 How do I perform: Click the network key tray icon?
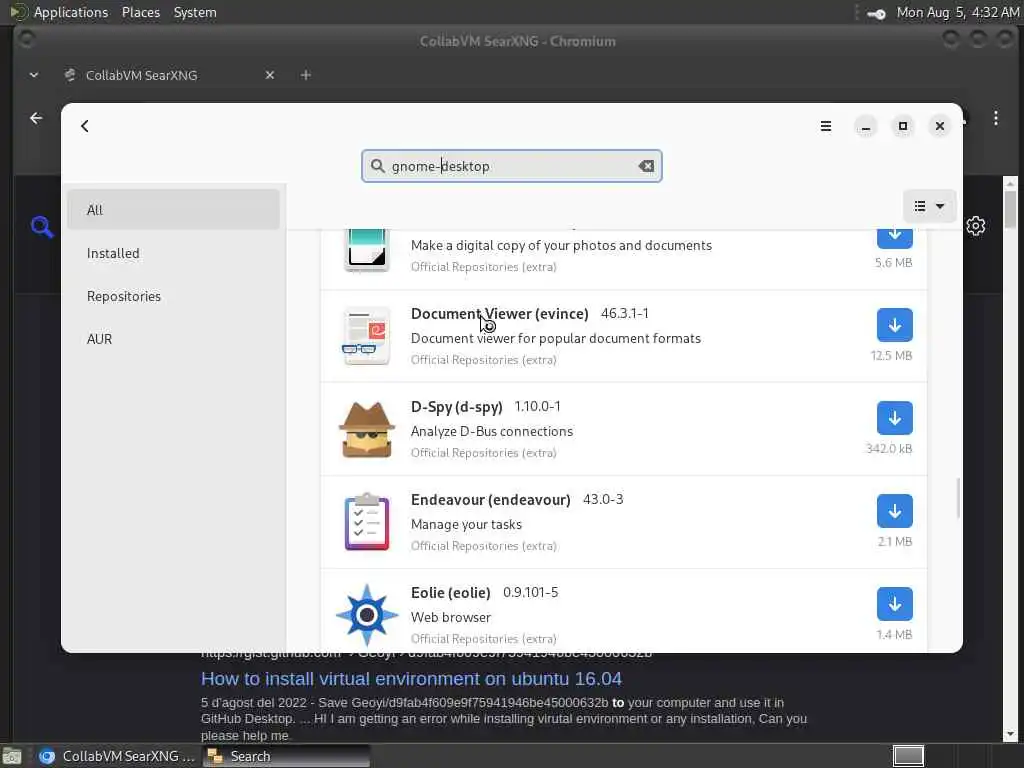tap(876, 13)
